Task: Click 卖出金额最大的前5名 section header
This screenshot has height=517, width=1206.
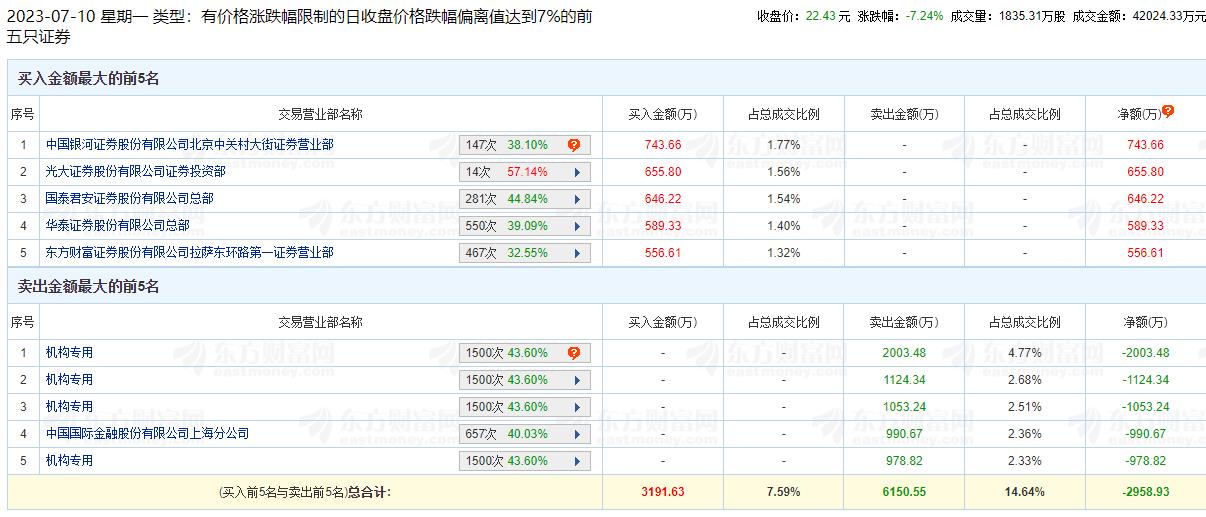Action: tap(89, 287)
